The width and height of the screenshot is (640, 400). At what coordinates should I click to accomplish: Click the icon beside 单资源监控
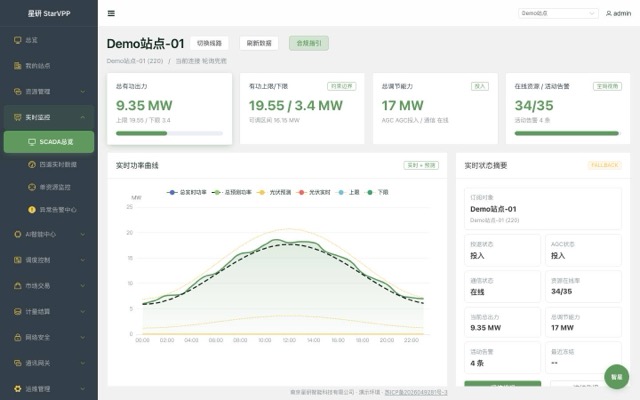[32, 187]
